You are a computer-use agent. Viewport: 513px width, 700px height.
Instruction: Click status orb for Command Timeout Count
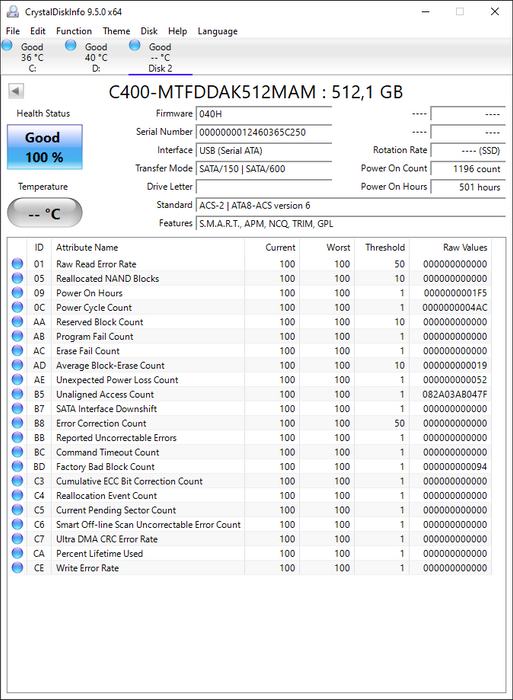pos(17,452)
